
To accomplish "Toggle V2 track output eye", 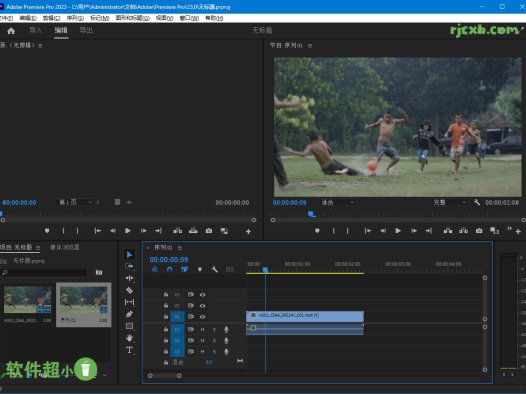I will pyautogui.click(x=202, y=306).
